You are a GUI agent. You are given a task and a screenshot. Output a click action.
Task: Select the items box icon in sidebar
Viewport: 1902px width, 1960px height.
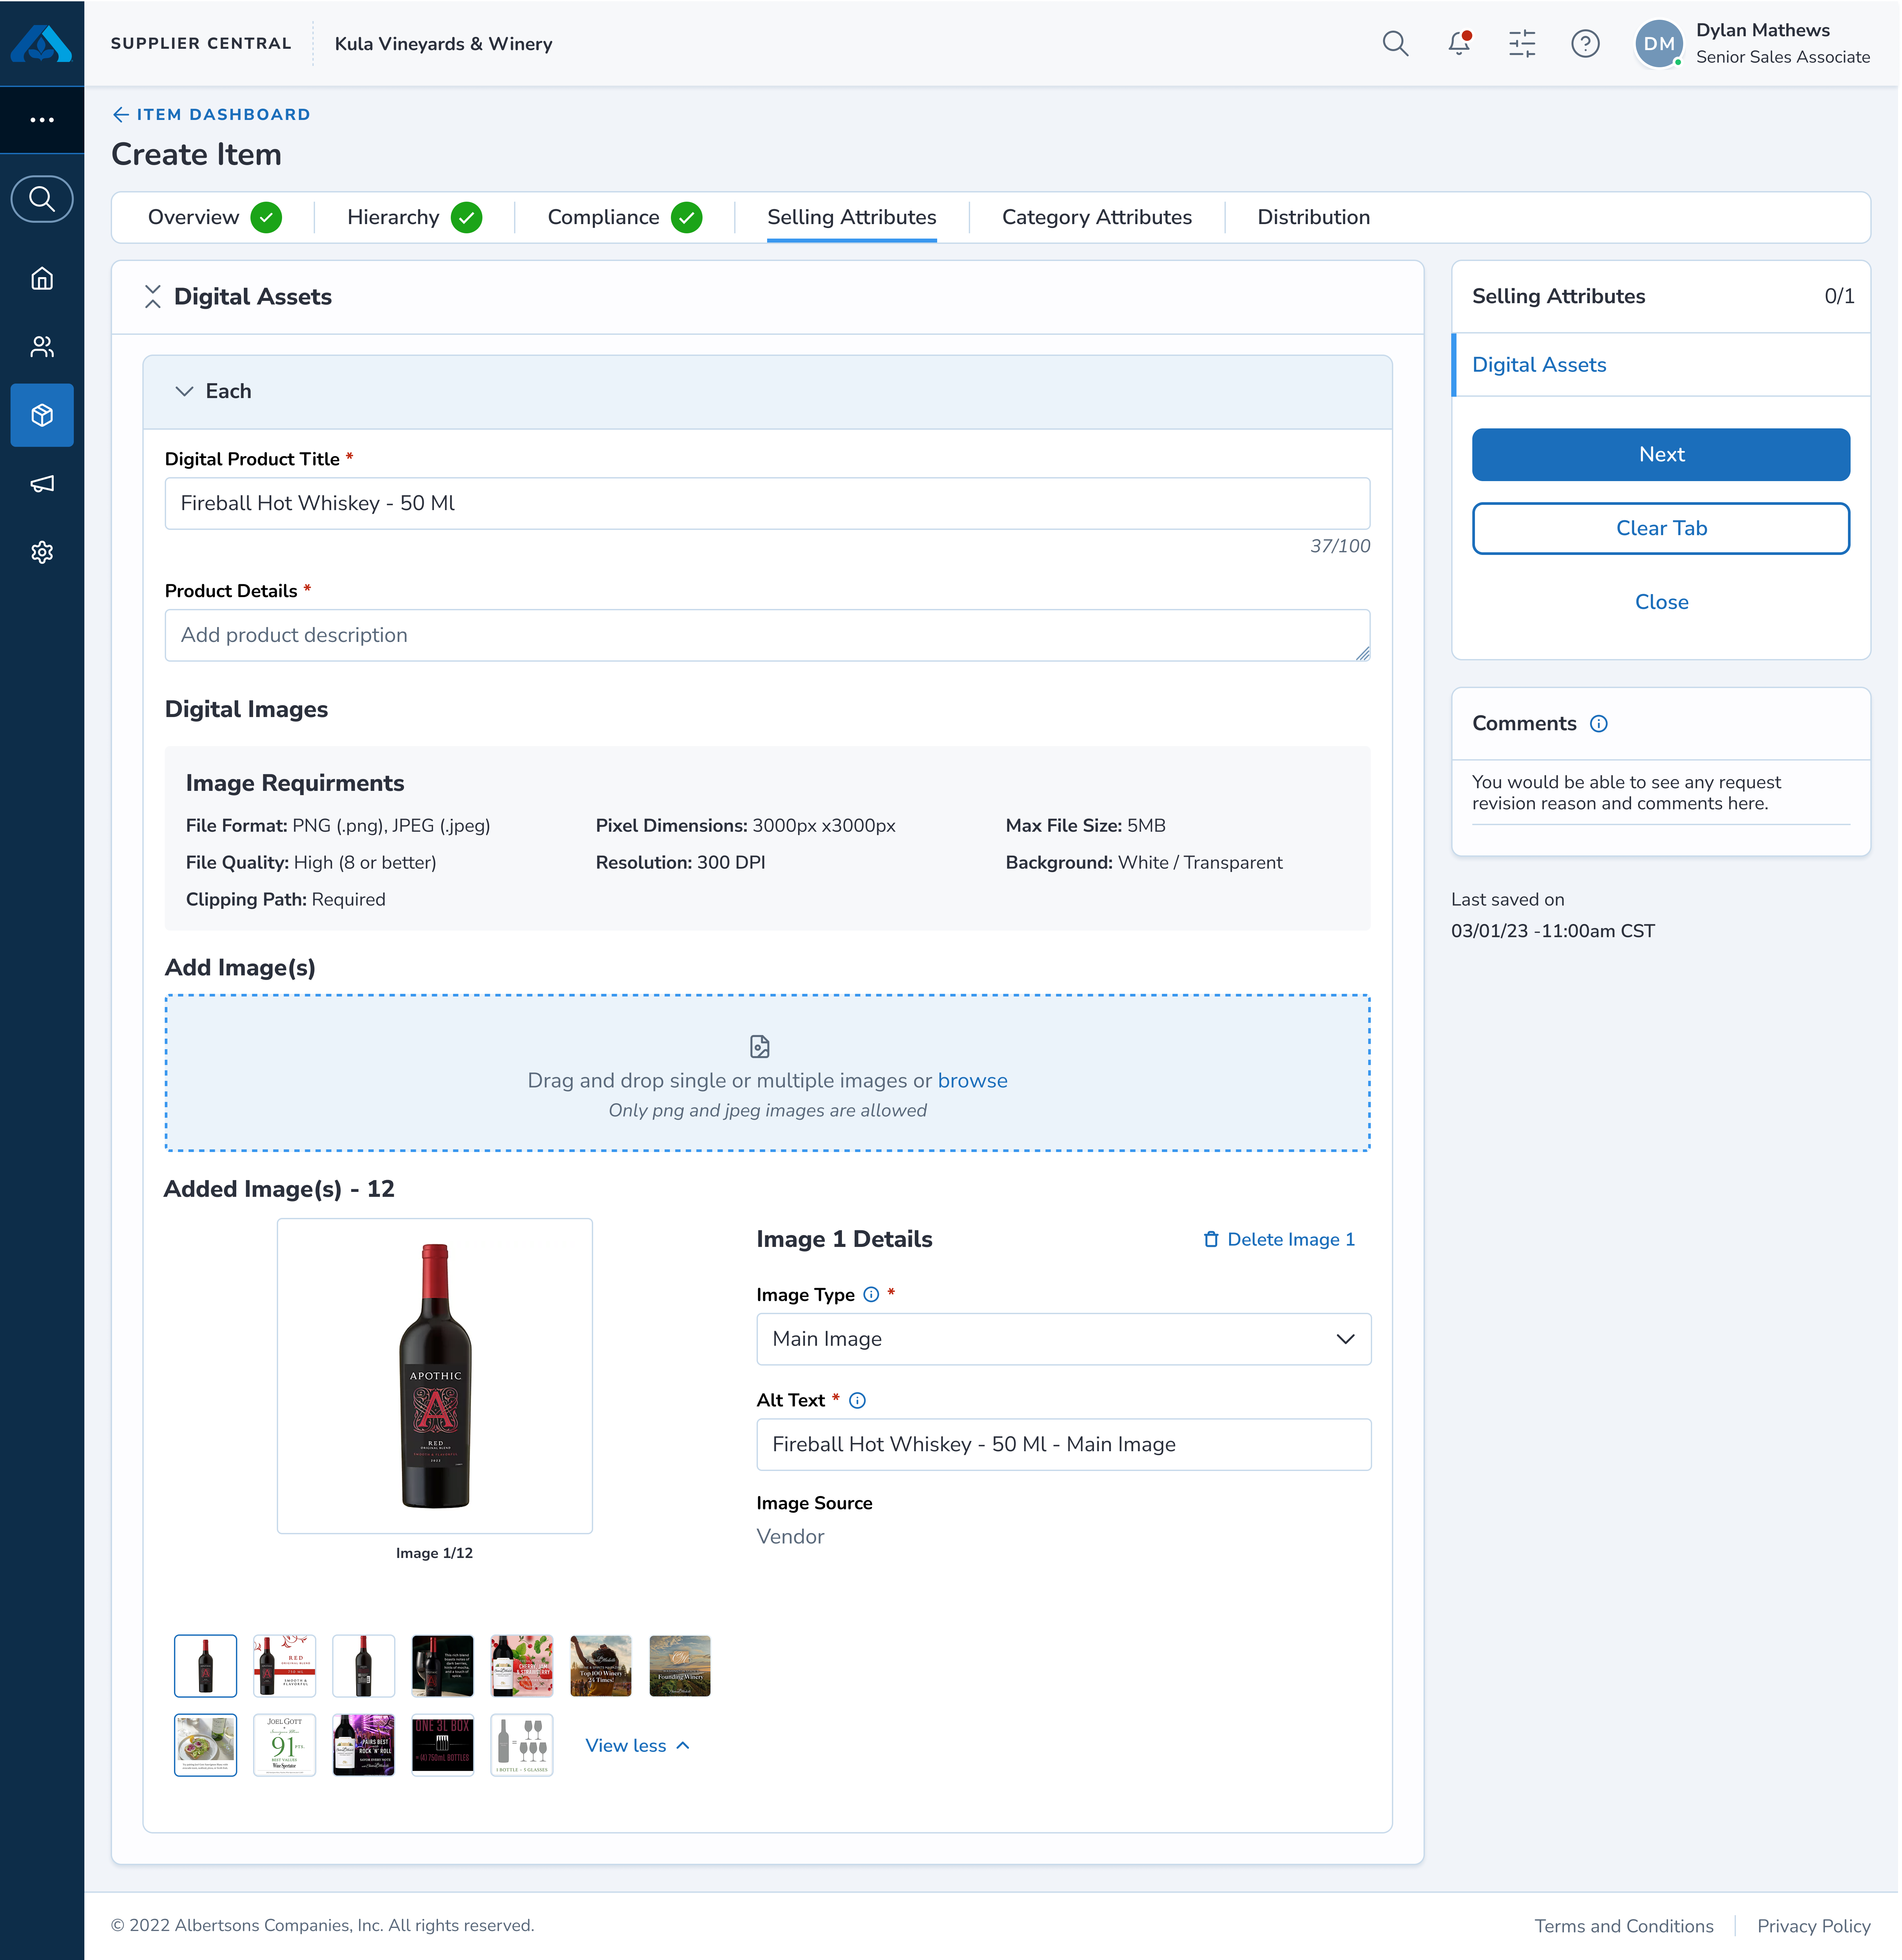[42, 415]
